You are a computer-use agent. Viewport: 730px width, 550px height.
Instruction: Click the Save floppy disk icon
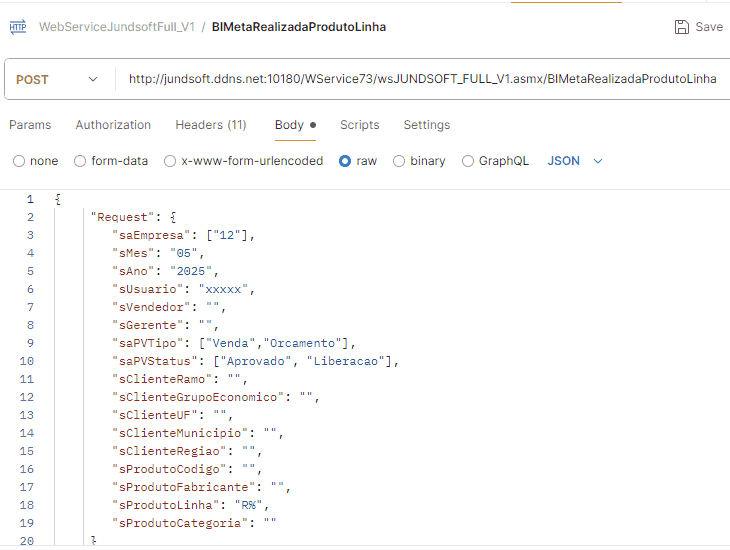point(682,27)
